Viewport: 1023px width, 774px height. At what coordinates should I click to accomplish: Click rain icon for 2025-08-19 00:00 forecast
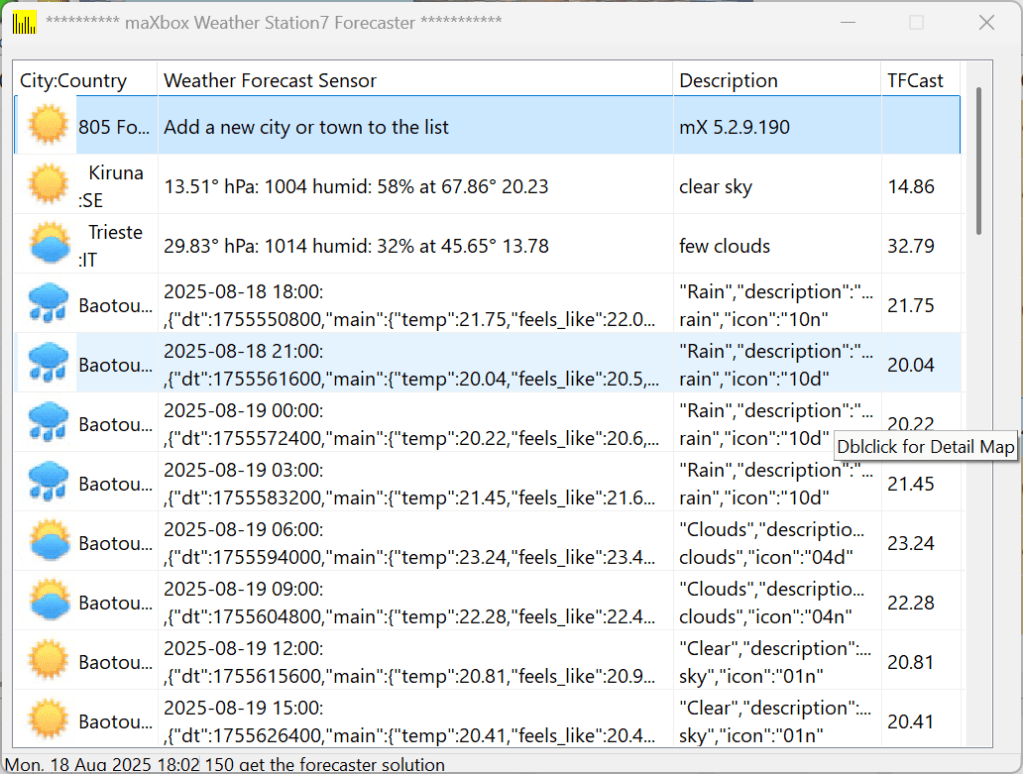(x=47, y=423)
